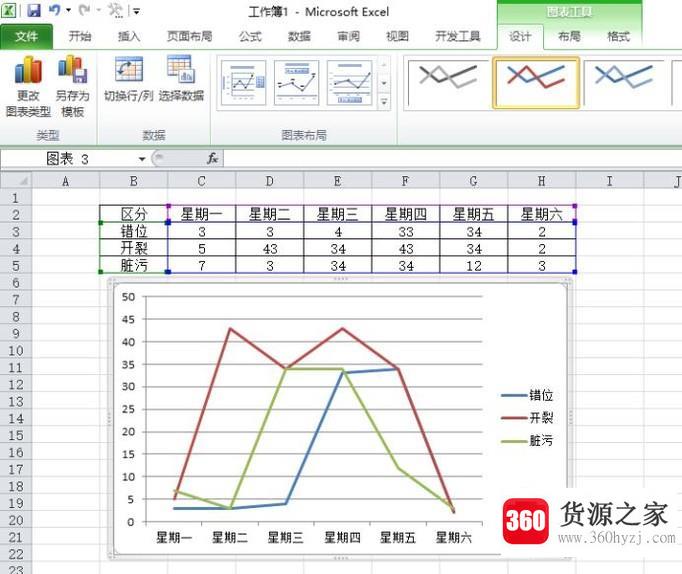This screenshot has height=574, width=682.
Task: Expand the chart layouts gallery more arrow
Action: point(384,102)
